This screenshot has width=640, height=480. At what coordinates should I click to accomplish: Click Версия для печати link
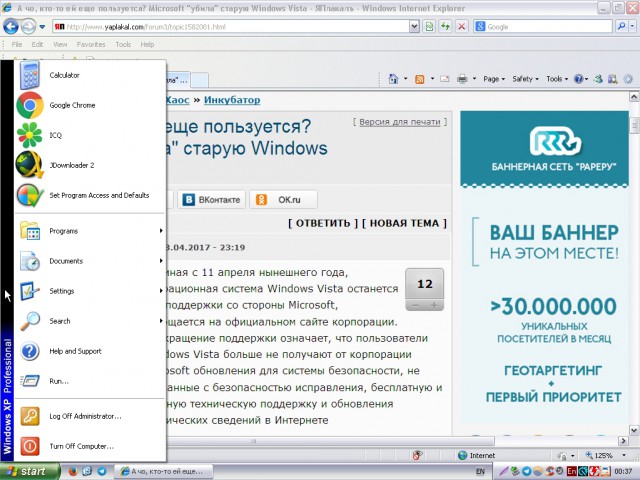400,122
